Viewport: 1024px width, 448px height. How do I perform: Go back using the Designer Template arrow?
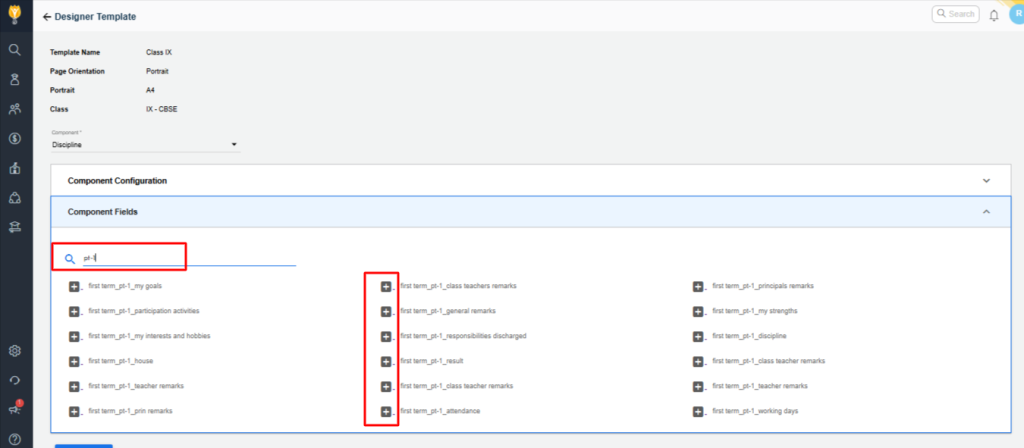[47, 17]
